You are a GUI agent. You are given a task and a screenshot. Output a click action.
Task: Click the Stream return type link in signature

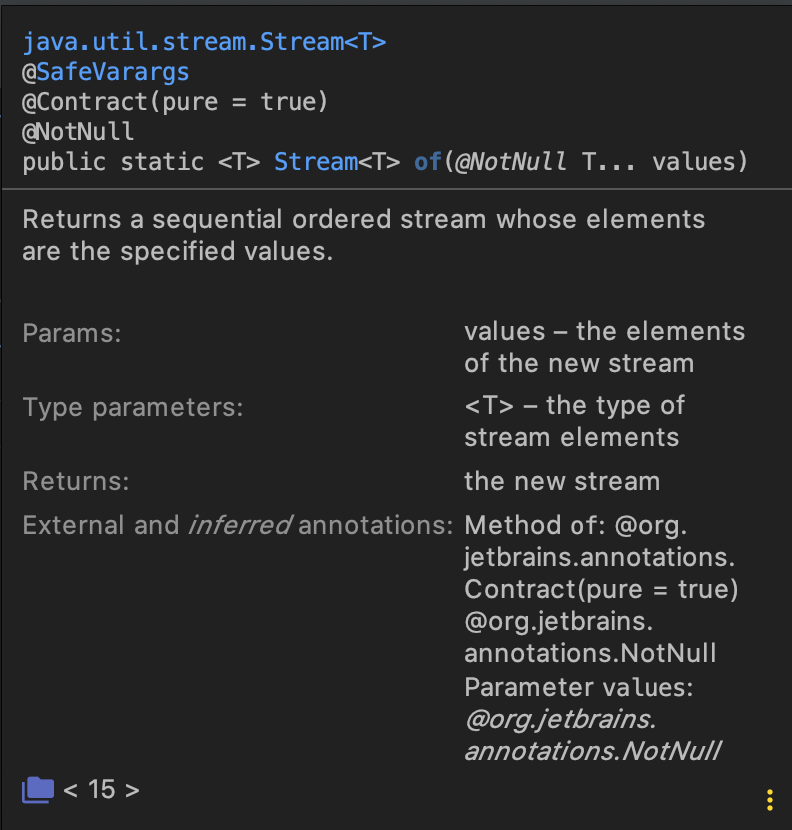point(316,162)
